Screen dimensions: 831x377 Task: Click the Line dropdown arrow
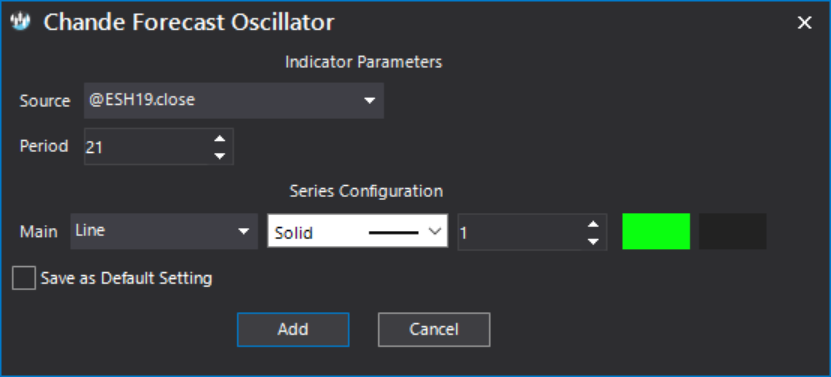click(243, 231)
